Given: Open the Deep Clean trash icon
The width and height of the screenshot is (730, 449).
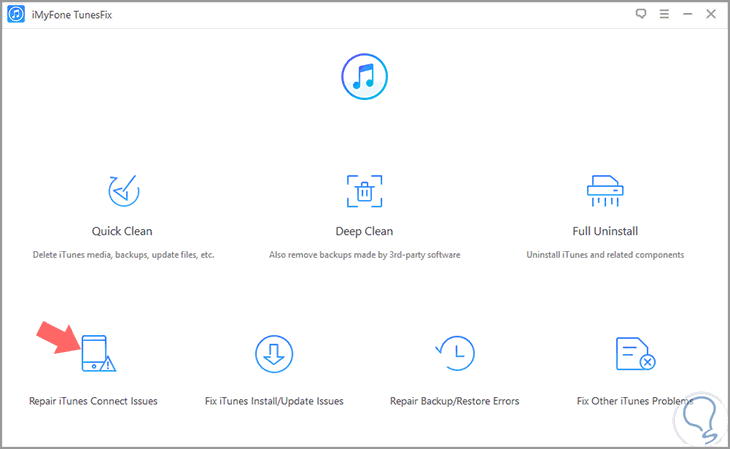Looking at the screenshot, I should pyautogui.click(x=365, y=191).
